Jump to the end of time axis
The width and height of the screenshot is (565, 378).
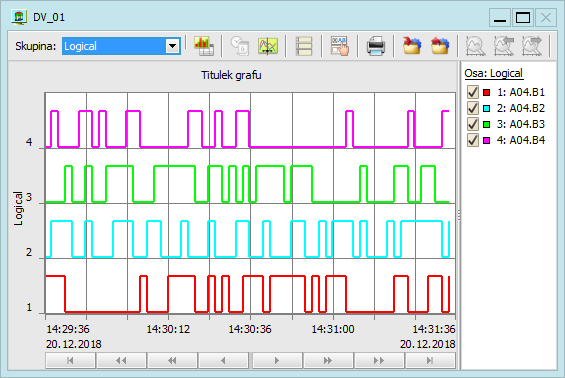click(x=430, y=360)
